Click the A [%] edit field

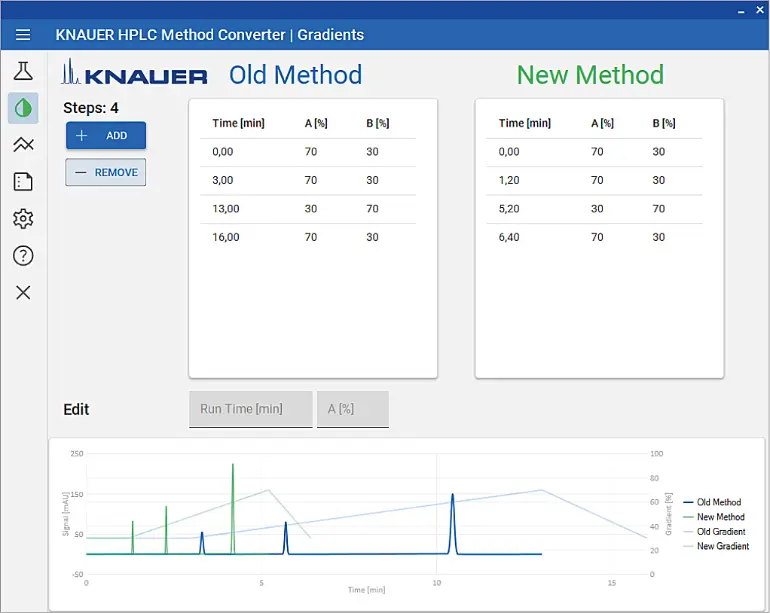click(x=353, y=409)
